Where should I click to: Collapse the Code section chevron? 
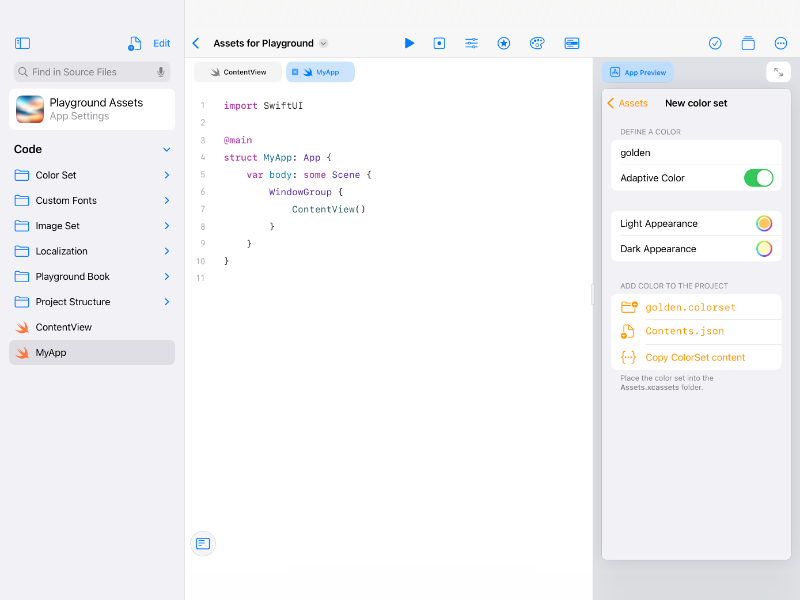pyautogui.click(x=167, y=150)
